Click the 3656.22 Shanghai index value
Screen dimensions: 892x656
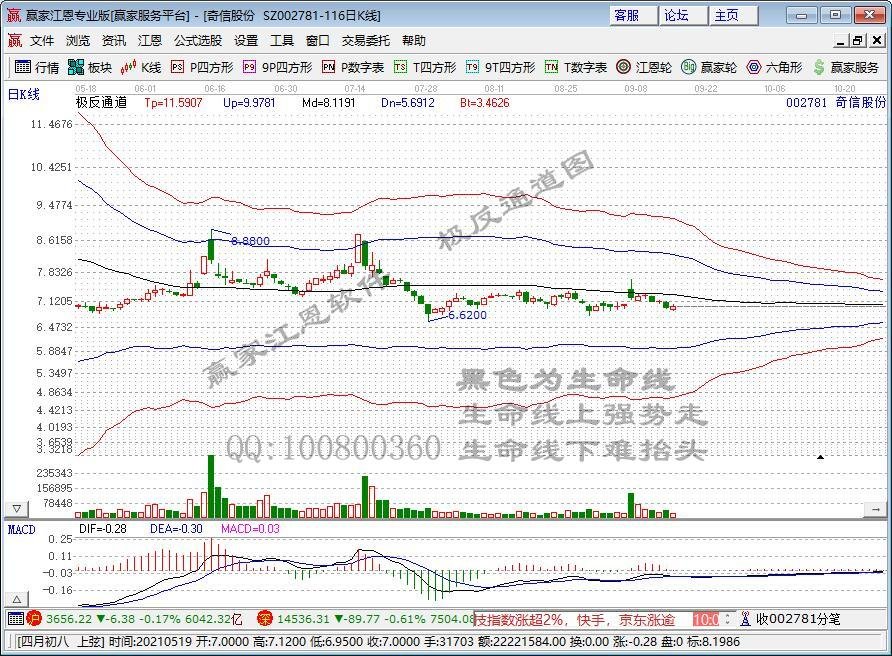click(69, 618)
